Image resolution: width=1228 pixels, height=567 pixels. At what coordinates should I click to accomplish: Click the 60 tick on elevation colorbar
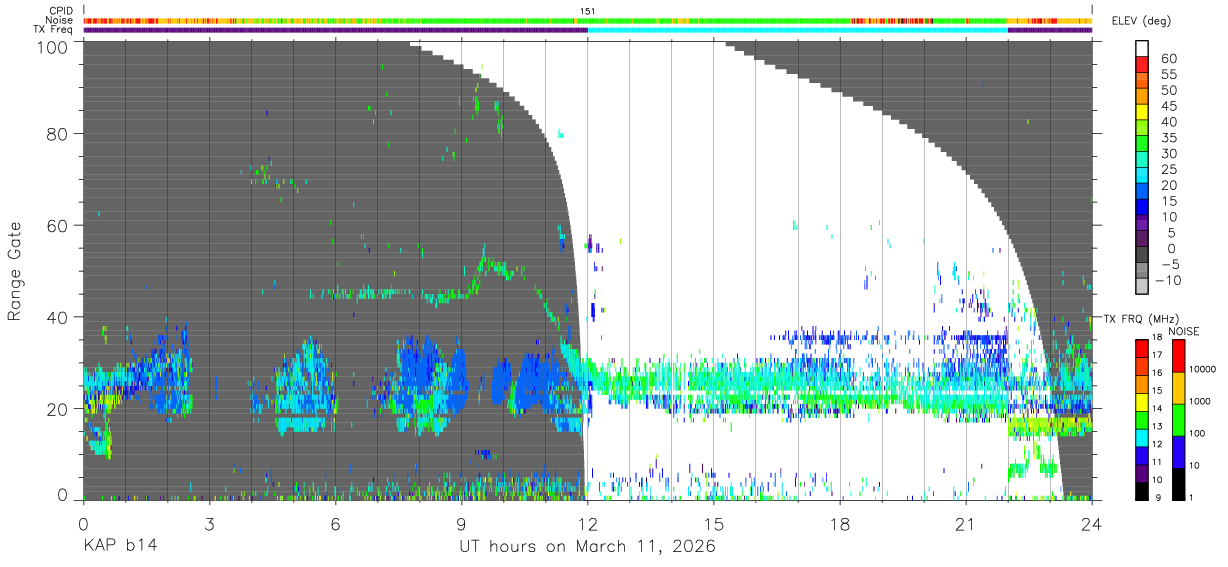[1170, 59]
